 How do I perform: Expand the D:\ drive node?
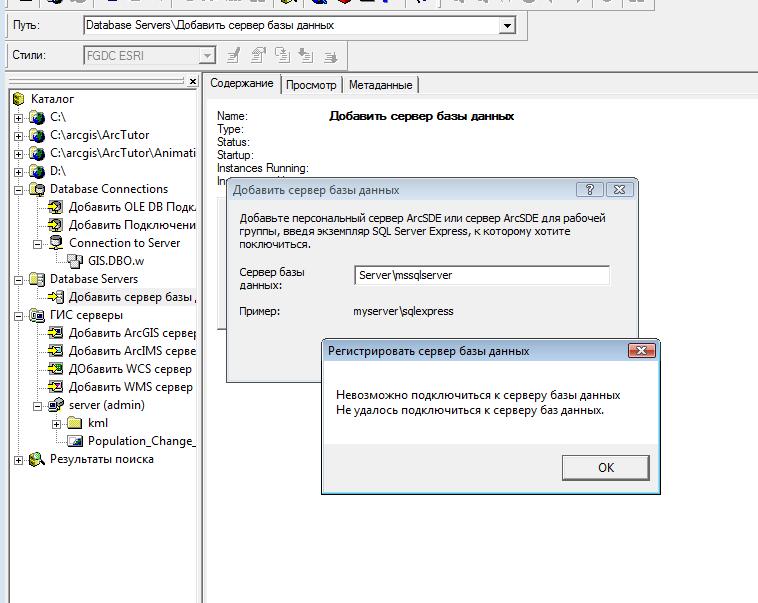tap(18, 172)
